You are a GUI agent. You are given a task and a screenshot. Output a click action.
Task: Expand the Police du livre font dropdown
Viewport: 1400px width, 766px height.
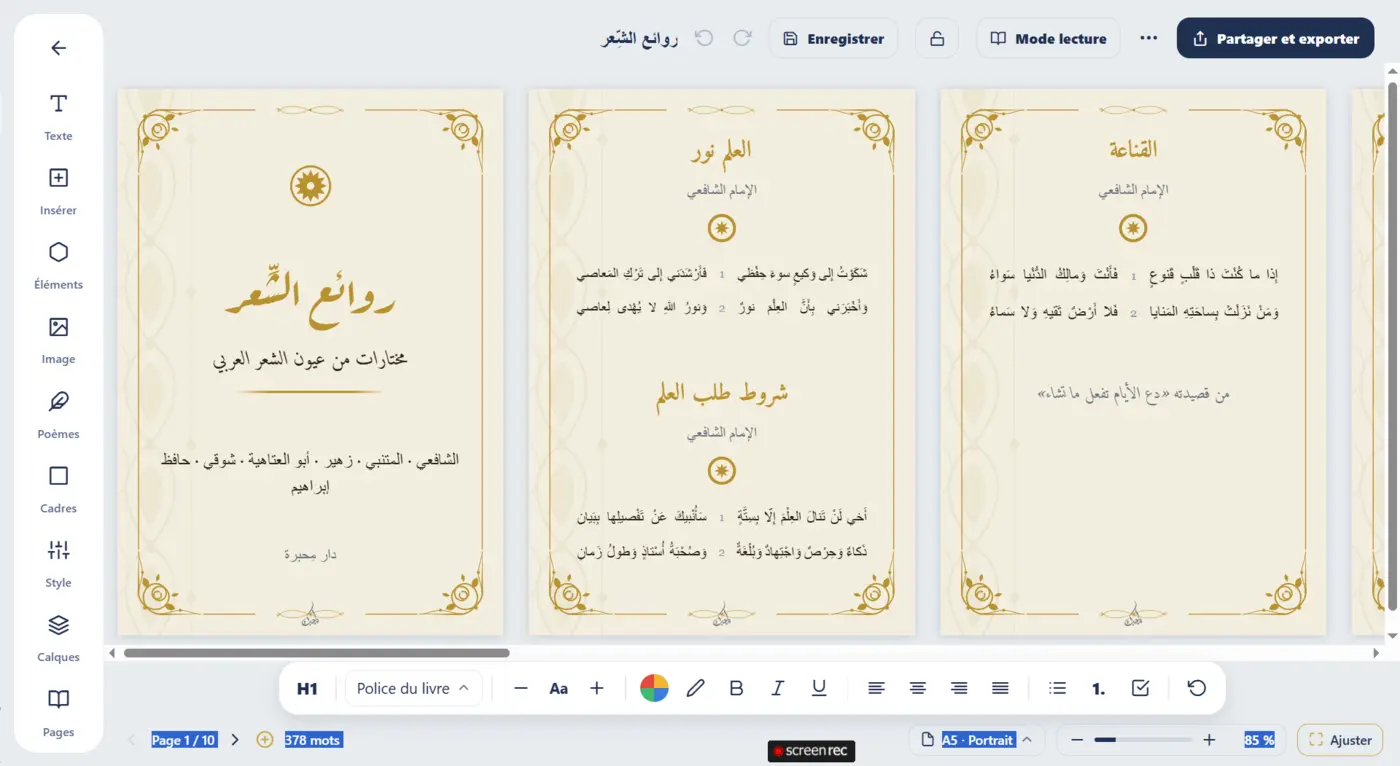point(413,688)
